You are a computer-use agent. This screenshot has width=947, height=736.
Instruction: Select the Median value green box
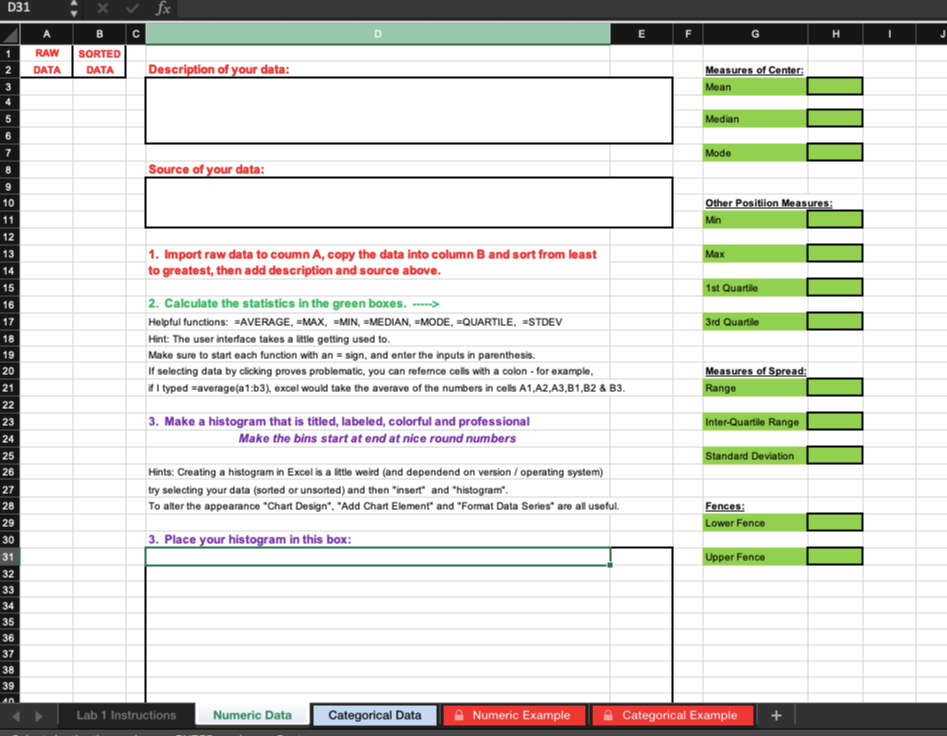point(835,118)
